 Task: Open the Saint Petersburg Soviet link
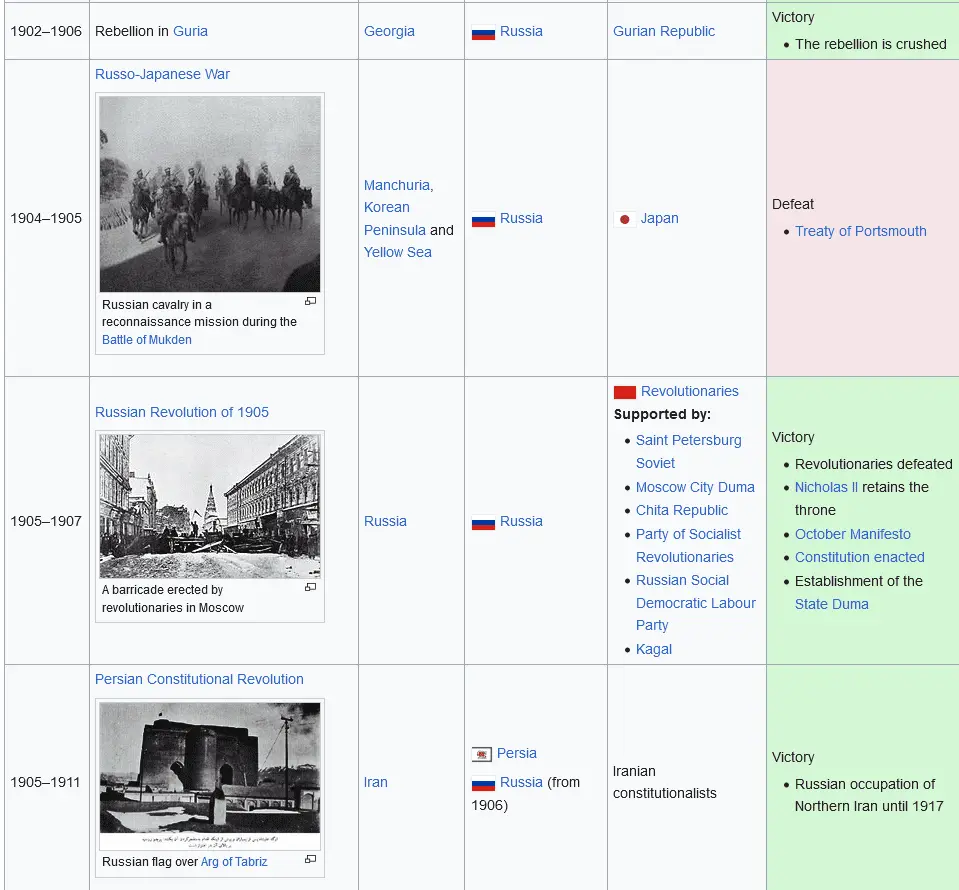point(688,440)
